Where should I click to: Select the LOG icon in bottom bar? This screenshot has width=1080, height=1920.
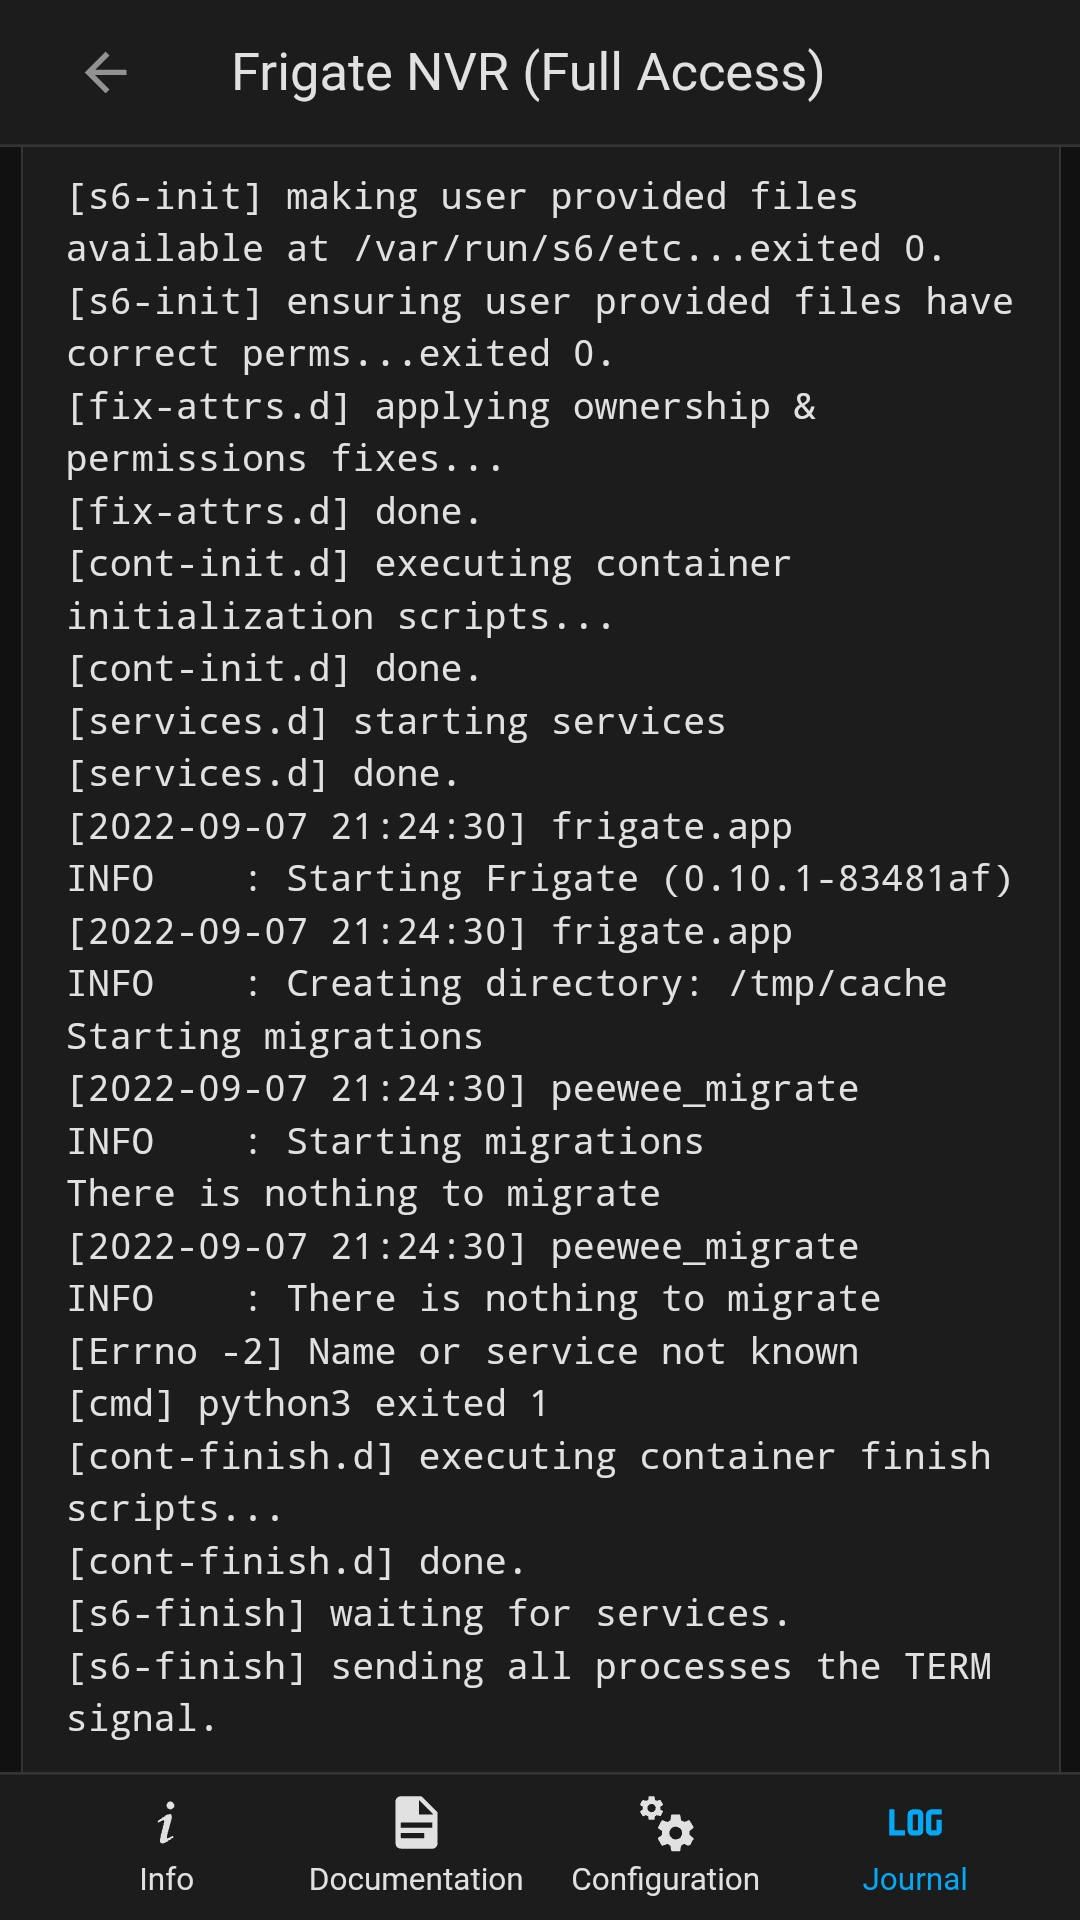point(914,1820)
